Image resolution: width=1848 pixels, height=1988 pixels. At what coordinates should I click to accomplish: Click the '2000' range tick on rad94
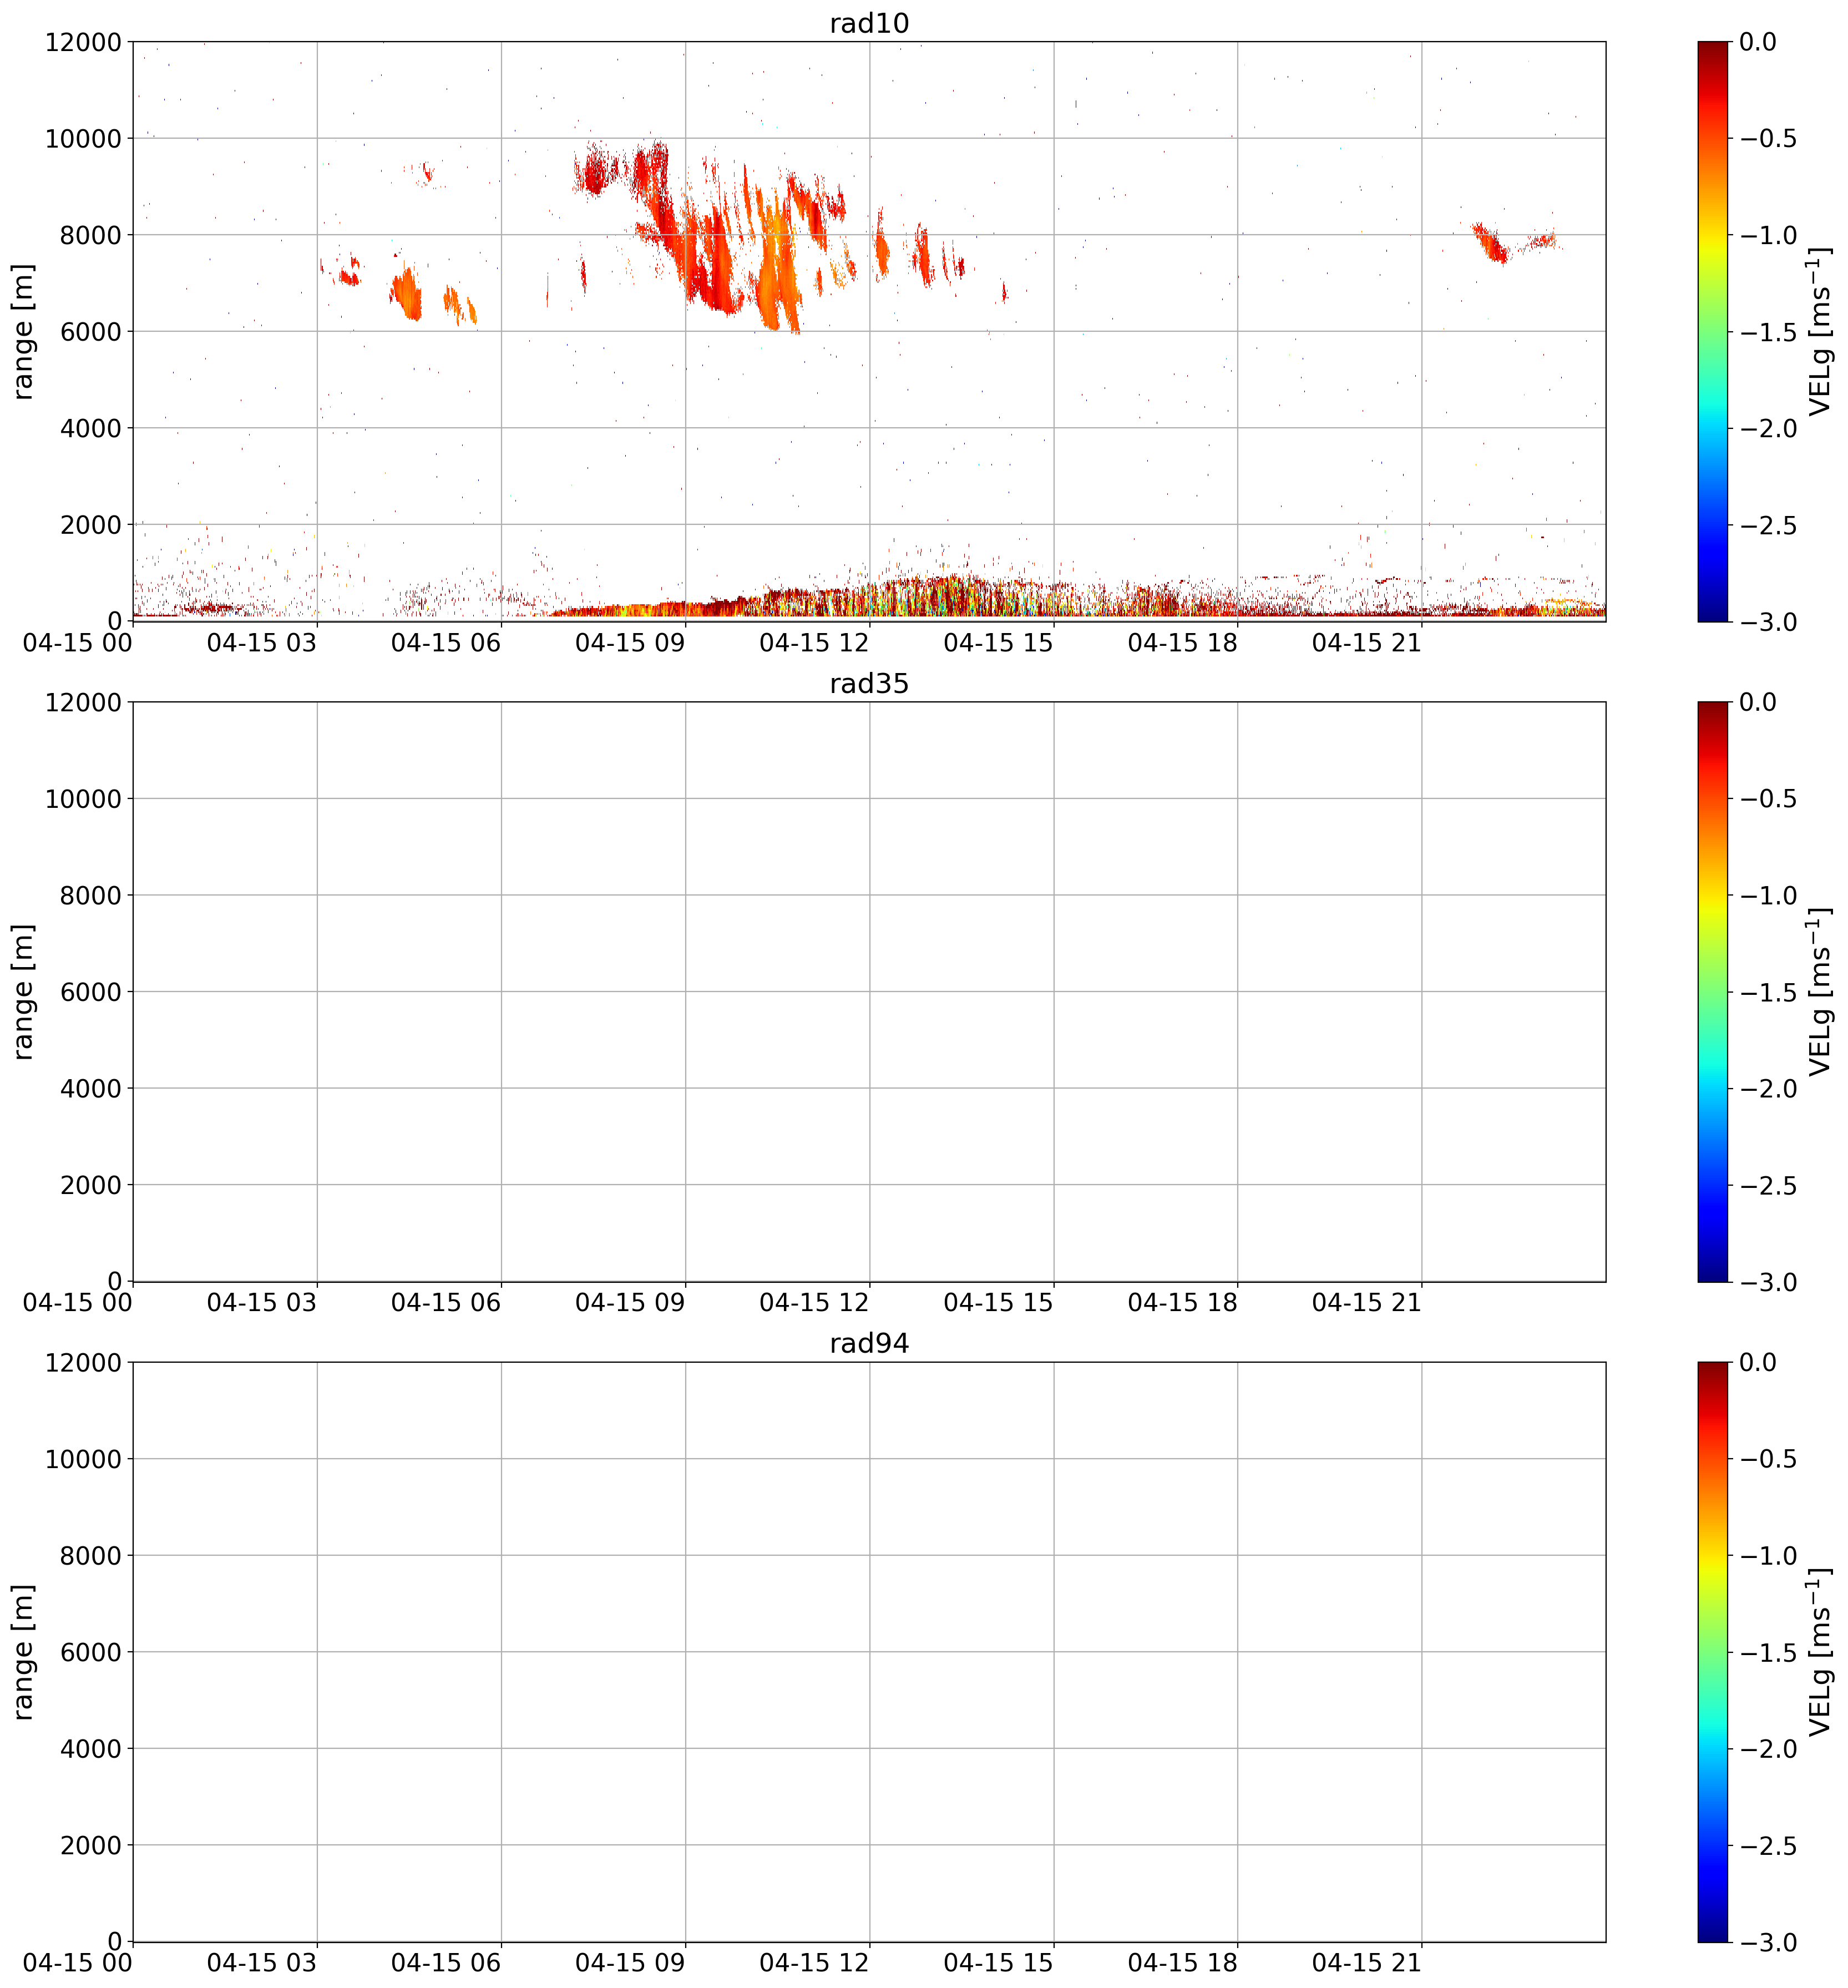(91, 1845)
